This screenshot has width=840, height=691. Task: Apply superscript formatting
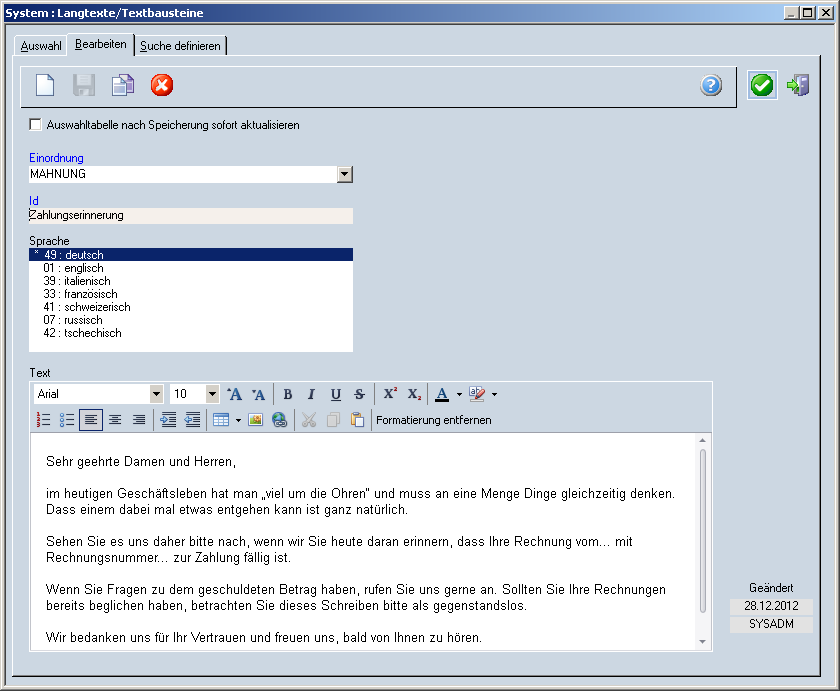[x=390, y=394]
